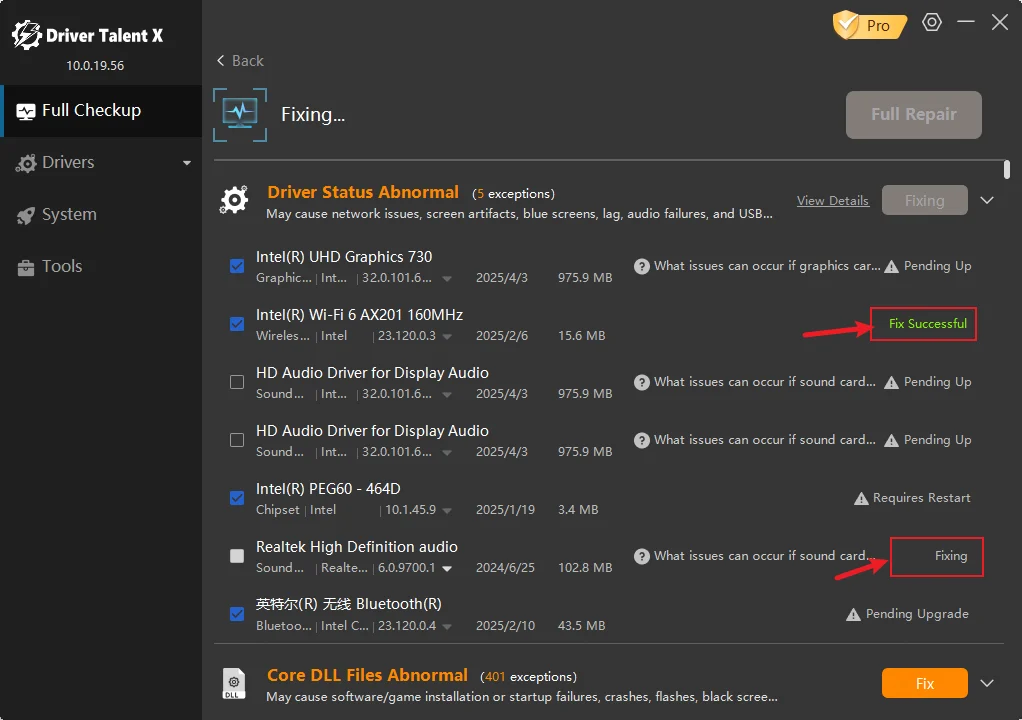Screen dimensions: 1022x720
Task: Open settings via the hexagon gear icon
Action: (932, 22)
